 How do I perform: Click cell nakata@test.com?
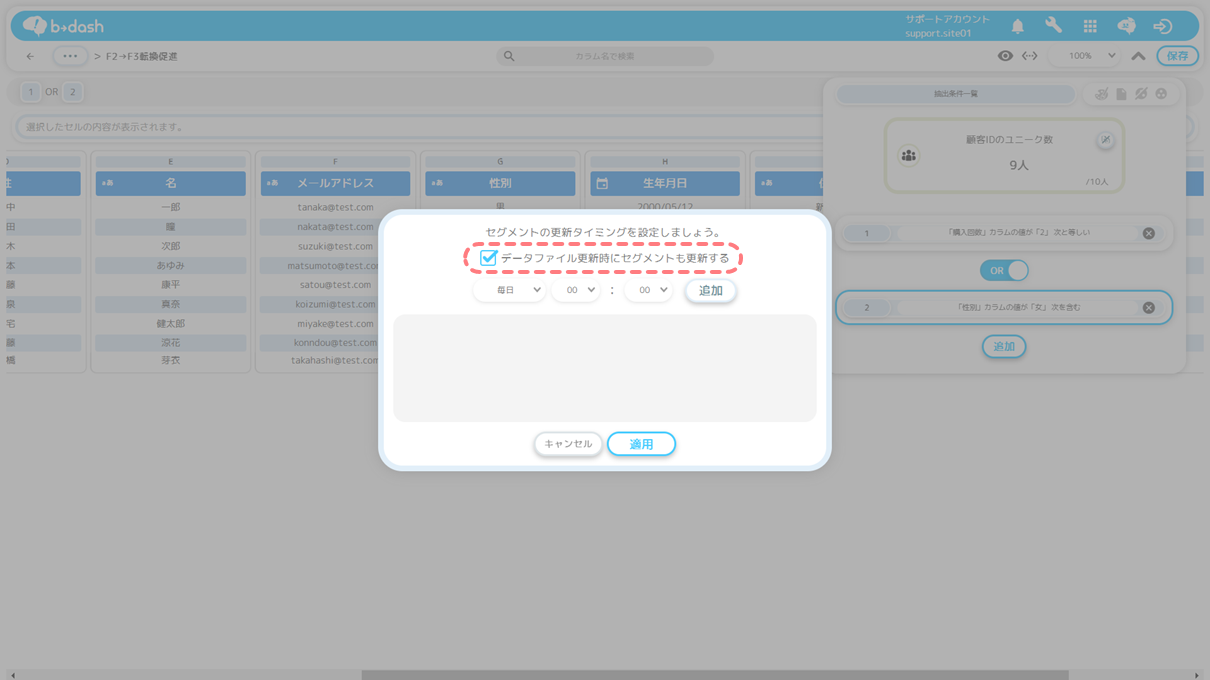click(x=335, y=227)
